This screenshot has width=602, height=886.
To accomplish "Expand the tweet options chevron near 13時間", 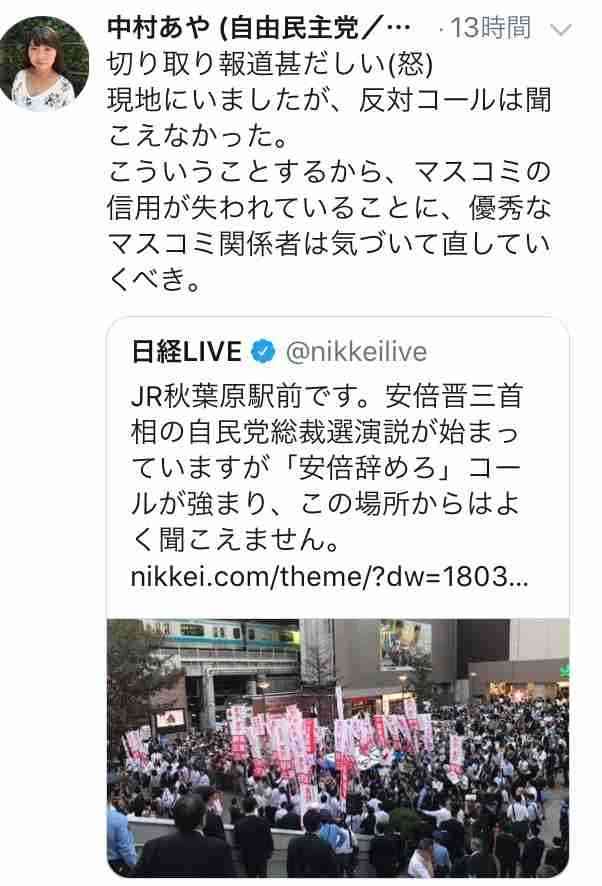I will pos(561,29).
